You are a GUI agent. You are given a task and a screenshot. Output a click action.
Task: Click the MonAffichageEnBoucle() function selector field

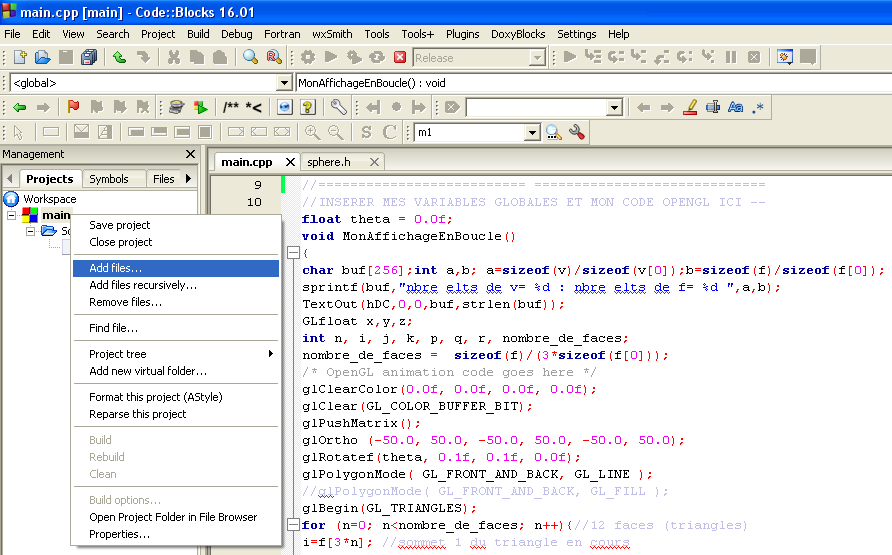tap(593, 83)
